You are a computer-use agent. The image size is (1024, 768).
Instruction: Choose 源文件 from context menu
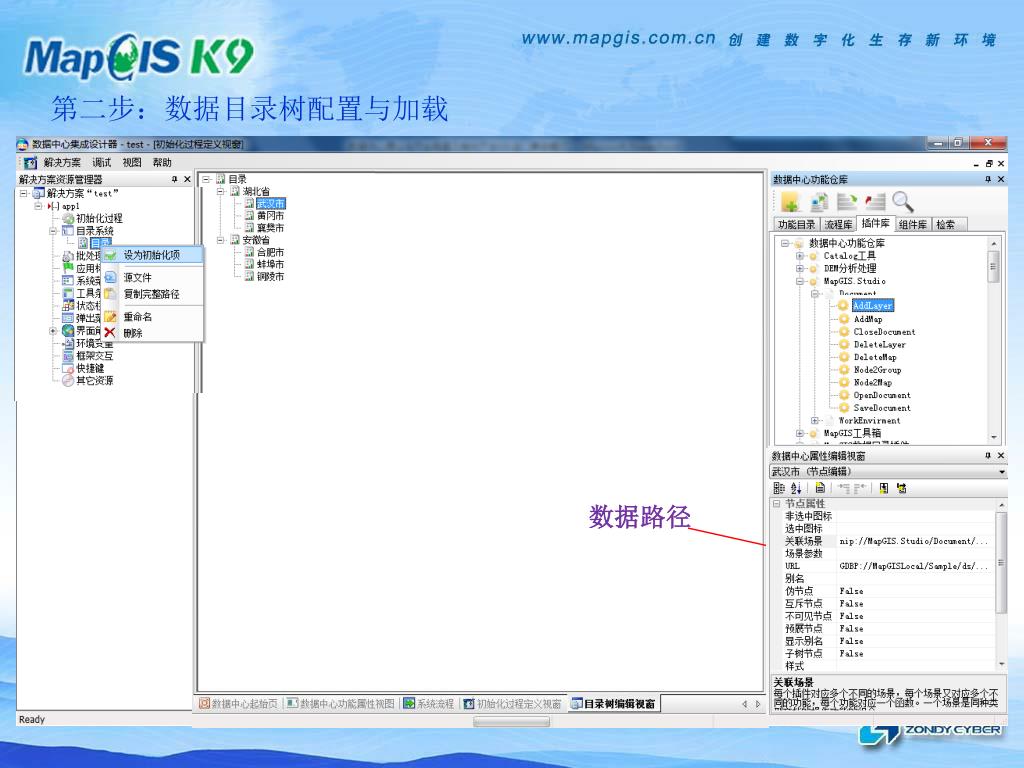click(152, 277)
